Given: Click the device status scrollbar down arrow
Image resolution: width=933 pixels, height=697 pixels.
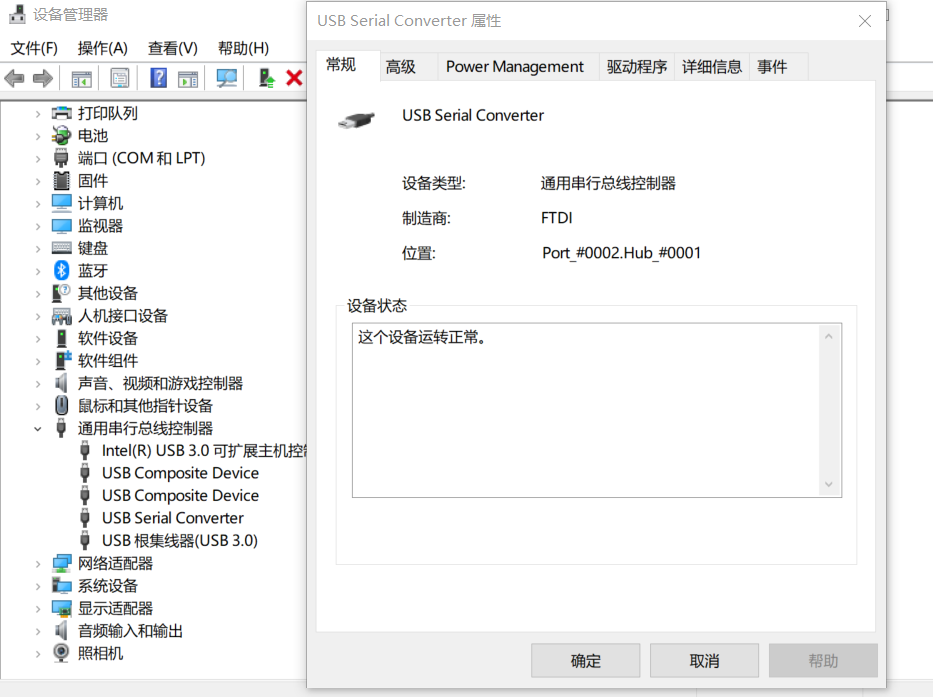Looking at the screenshot, I should 829,484.
